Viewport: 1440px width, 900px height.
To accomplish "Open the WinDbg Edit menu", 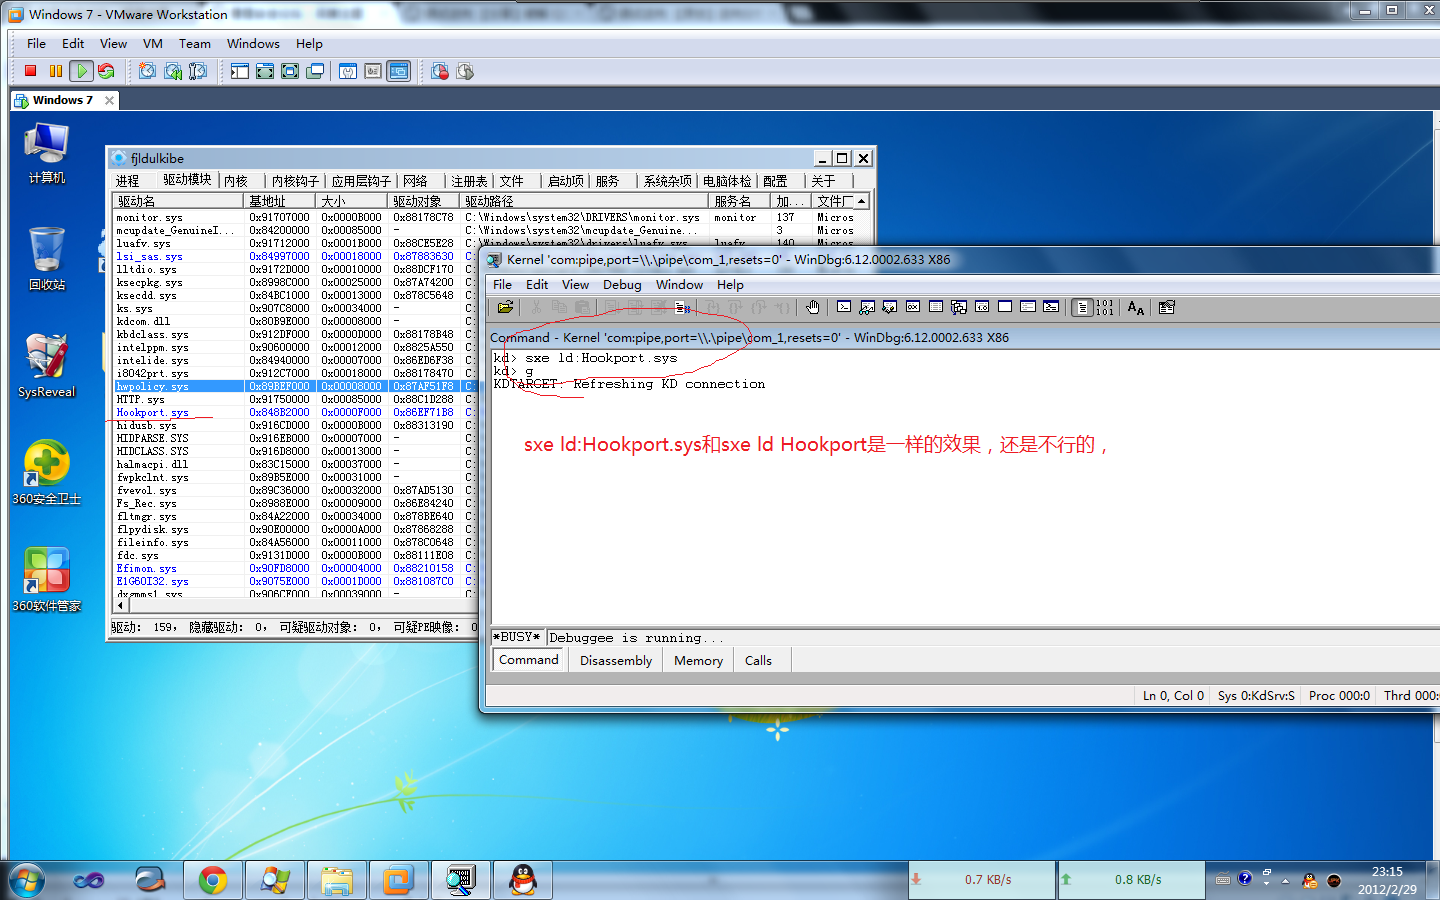I will 537,285.
